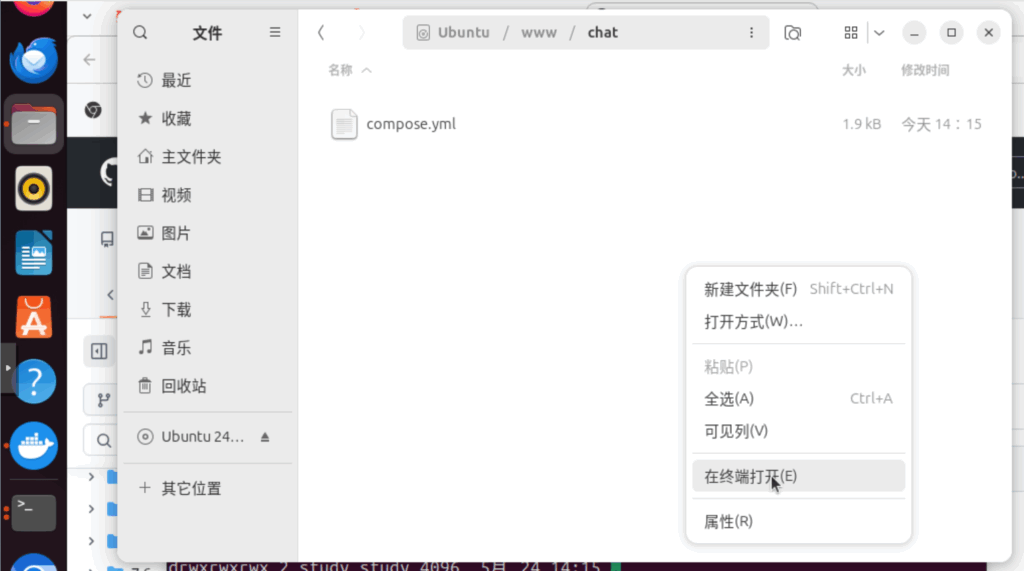Open the view options dropdown arrow
Image resolution: width=1024 pixels, height=571 pixels.
point(879,33)
